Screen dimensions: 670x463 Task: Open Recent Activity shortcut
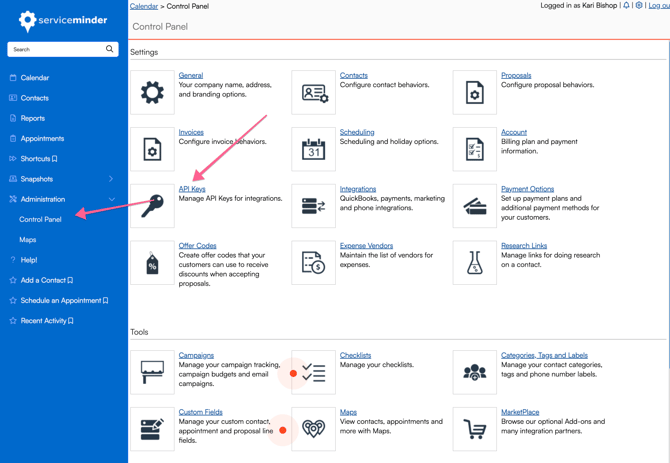click(x=43, y=321)
